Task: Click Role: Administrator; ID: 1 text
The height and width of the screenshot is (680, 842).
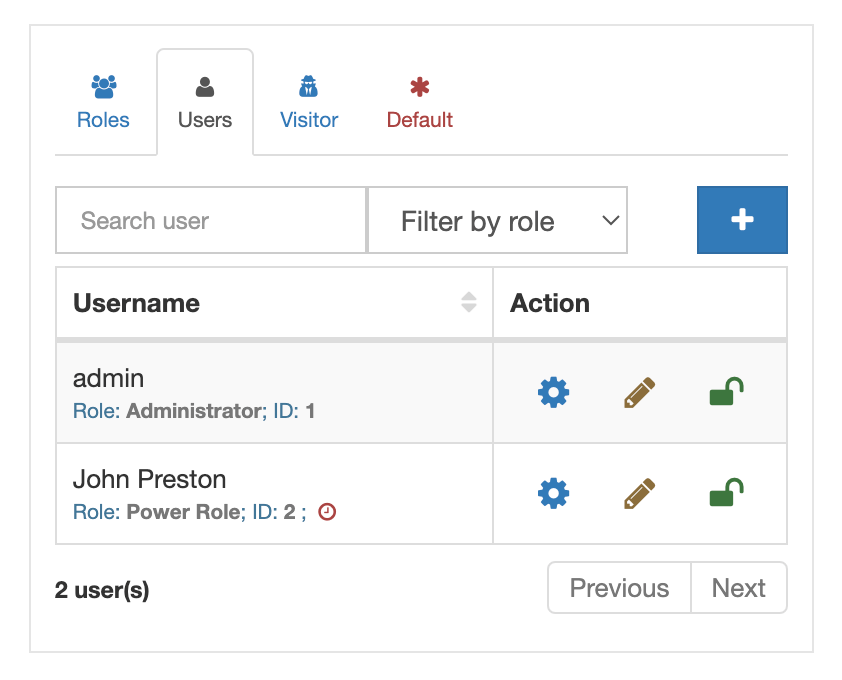Action: point(194,411)
